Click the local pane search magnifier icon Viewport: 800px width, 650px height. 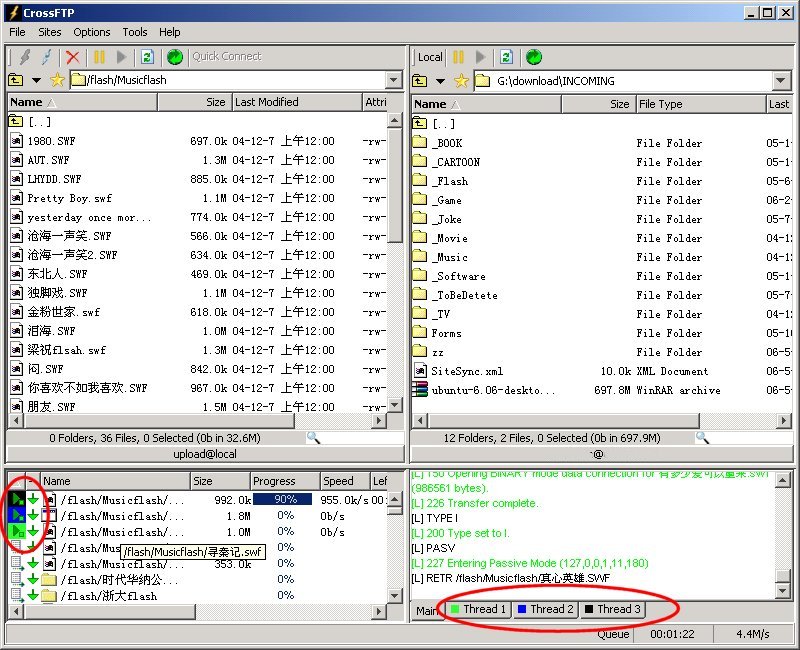(703, 438)
